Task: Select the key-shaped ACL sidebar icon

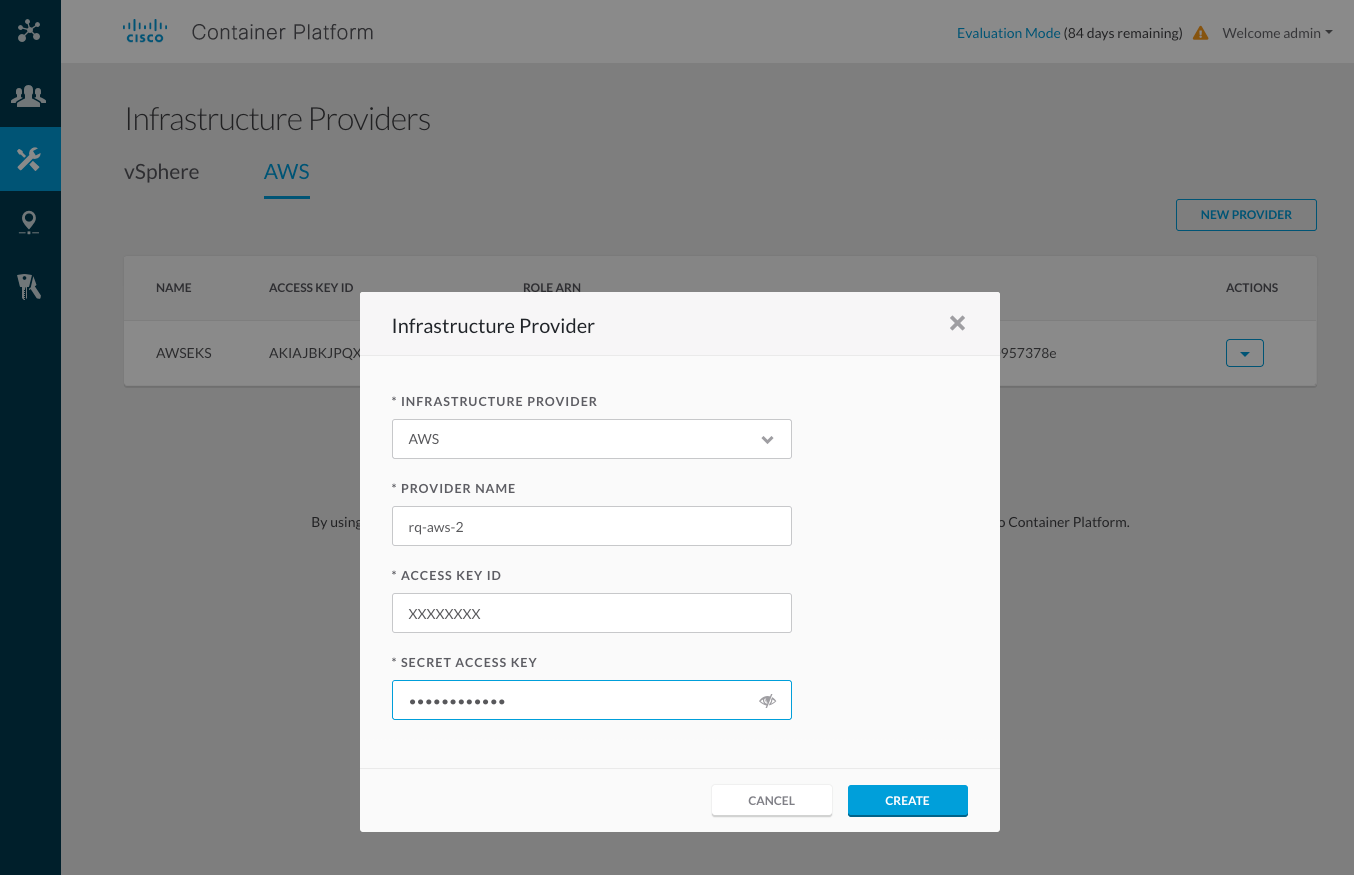Action: 30,287
